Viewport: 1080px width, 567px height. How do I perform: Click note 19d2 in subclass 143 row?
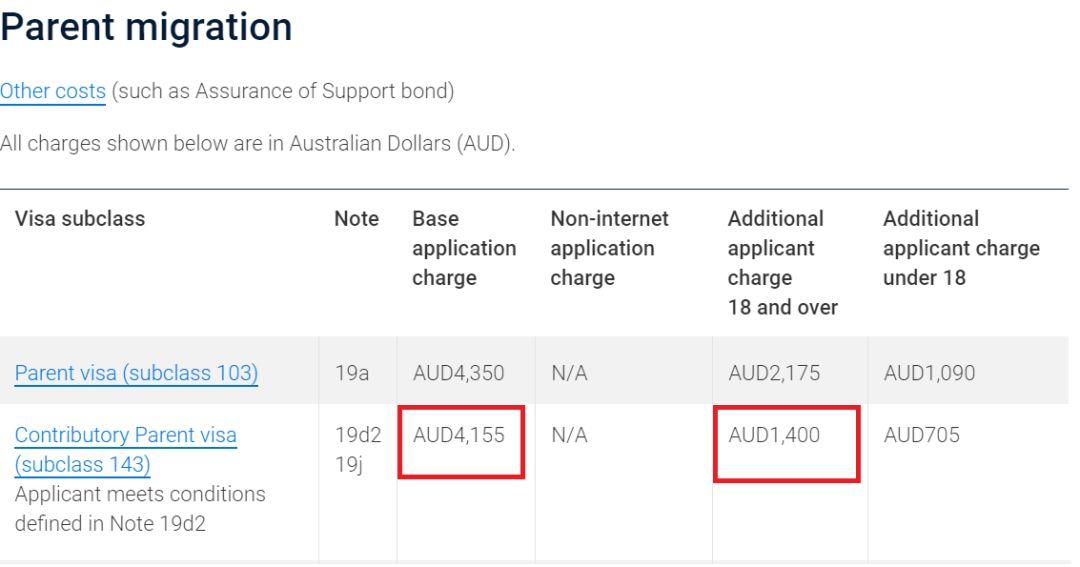click(358, 435)
